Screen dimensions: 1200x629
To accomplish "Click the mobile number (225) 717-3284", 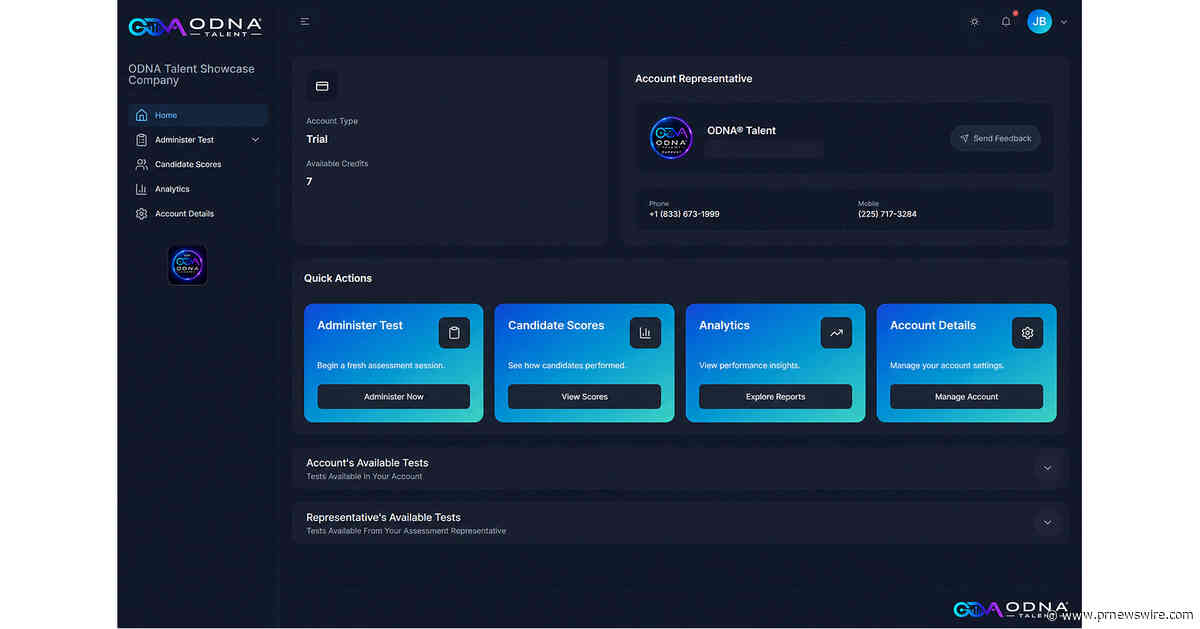I will (x=887, y=214).
